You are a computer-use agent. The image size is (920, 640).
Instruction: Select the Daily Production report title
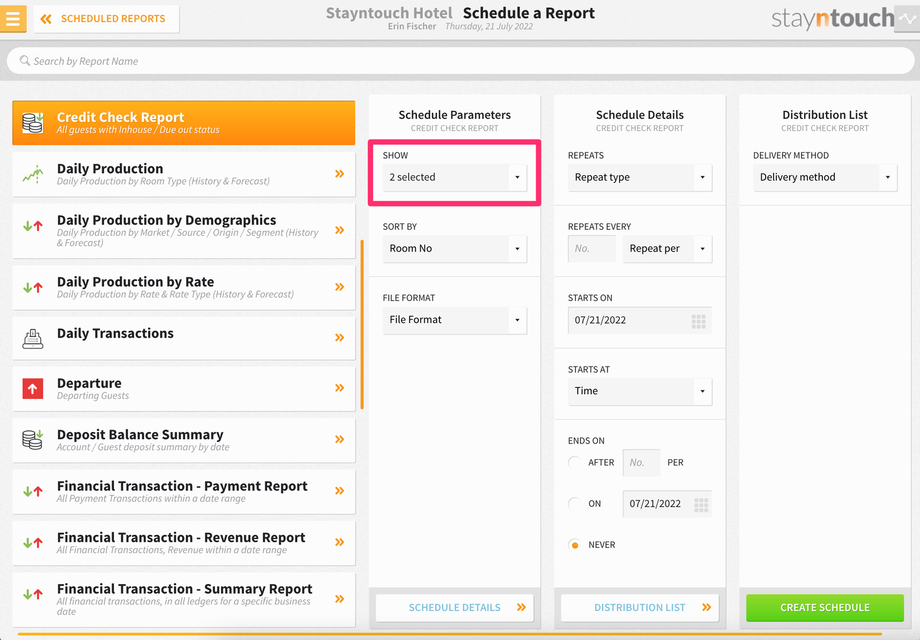pos(110,169)
